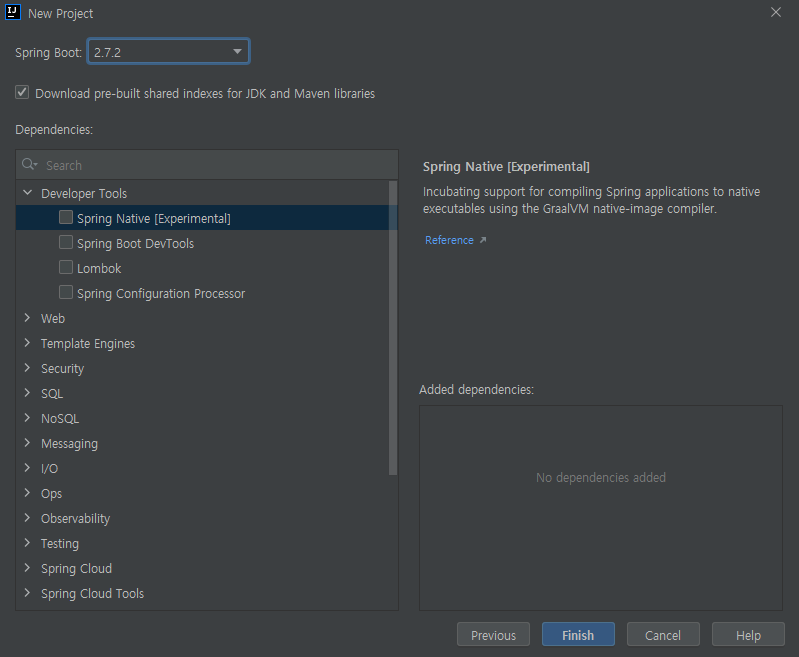Click the Finish button
Image resolution: width=799 pixels, height=657 pixels.
(x=578, y=635)
